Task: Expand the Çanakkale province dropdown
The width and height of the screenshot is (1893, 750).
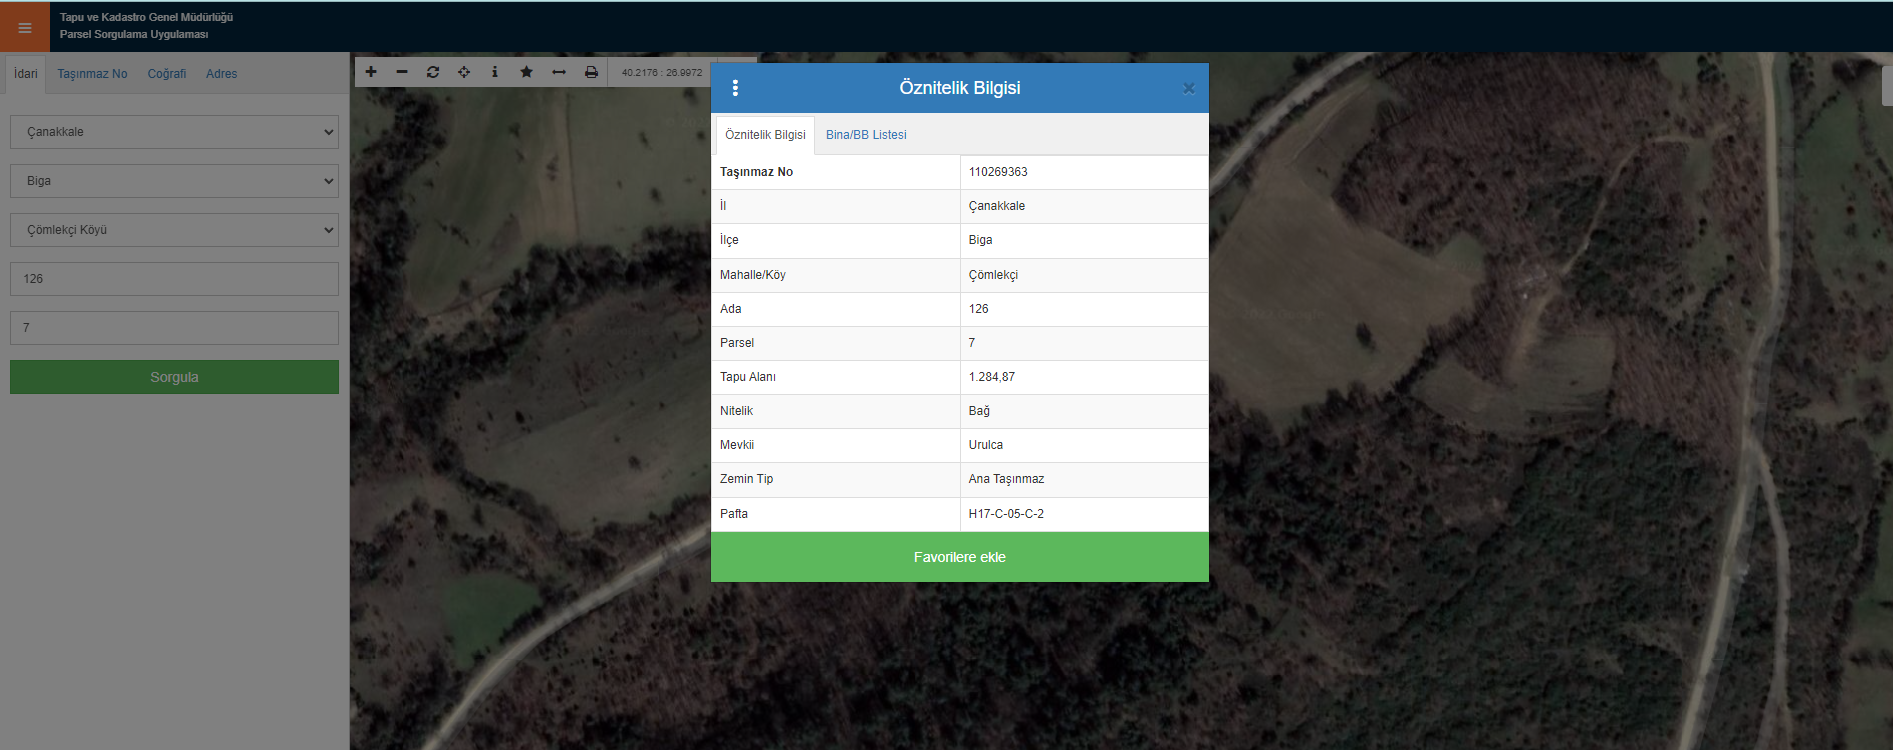Action: (174, 132)
